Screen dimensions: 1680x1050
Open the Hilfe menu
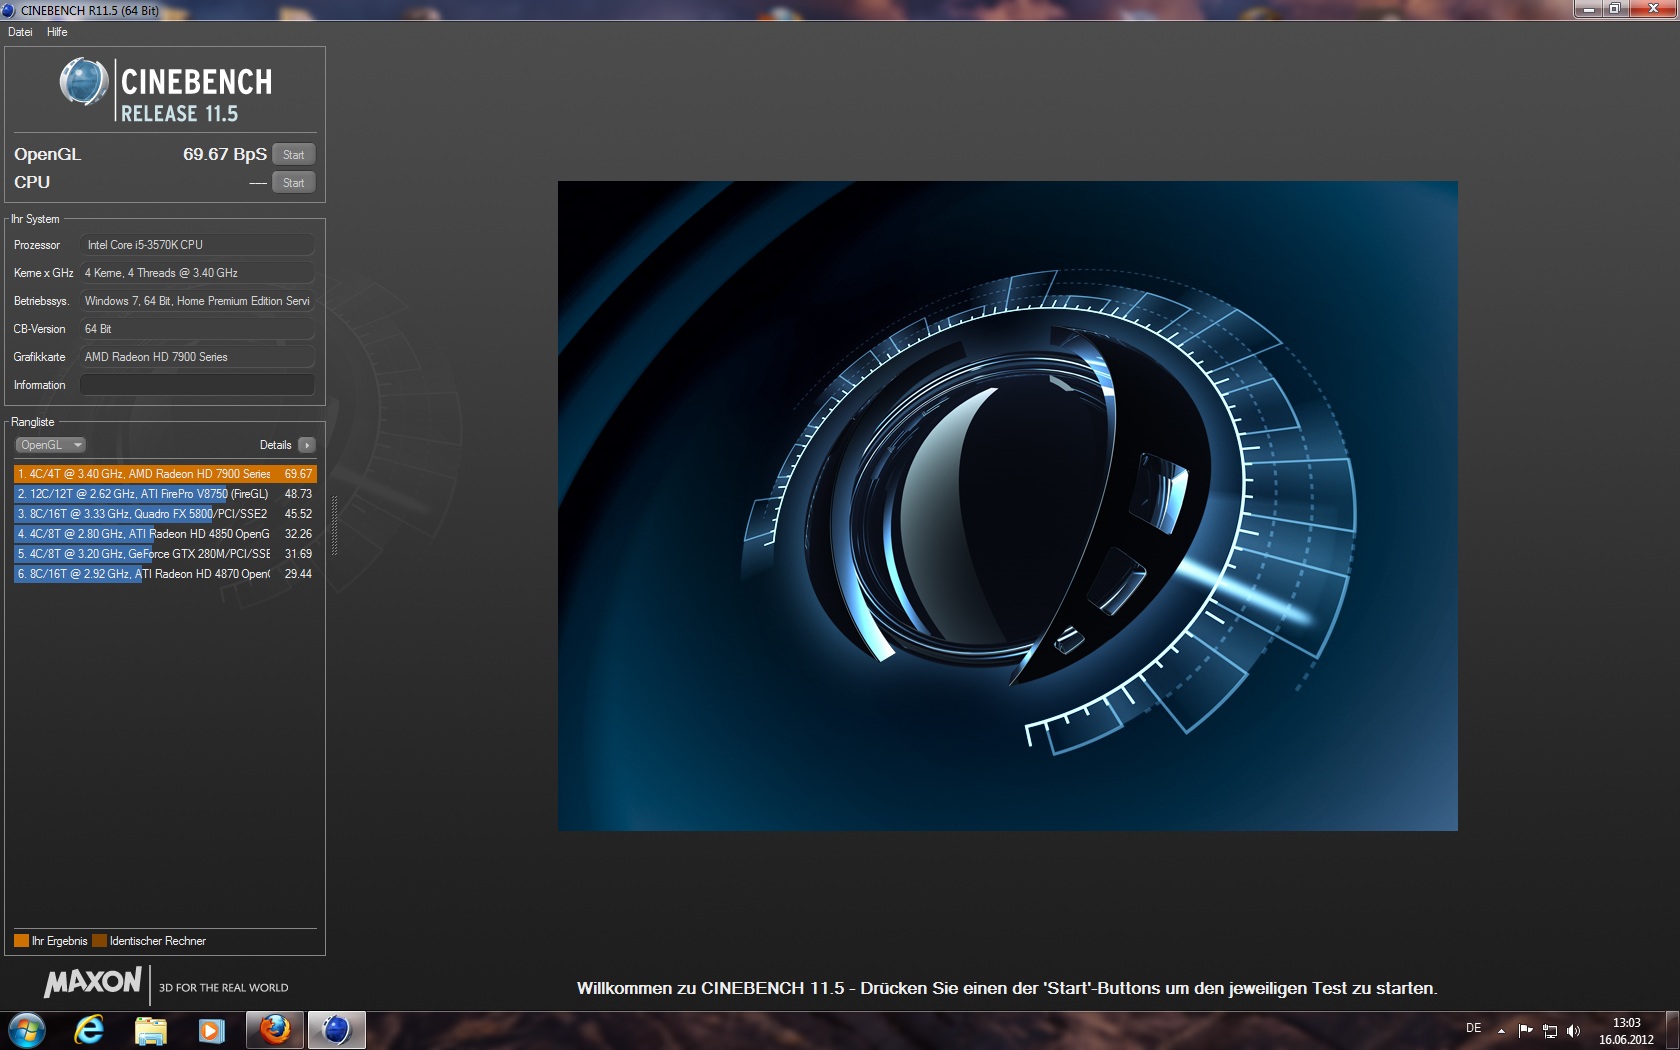[x=57, y=32]
